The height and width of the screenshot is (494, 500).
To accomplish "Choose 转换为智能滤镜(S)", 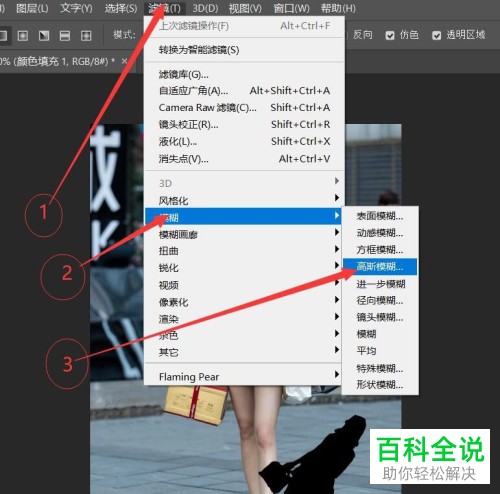I will [x=244, y=50].
